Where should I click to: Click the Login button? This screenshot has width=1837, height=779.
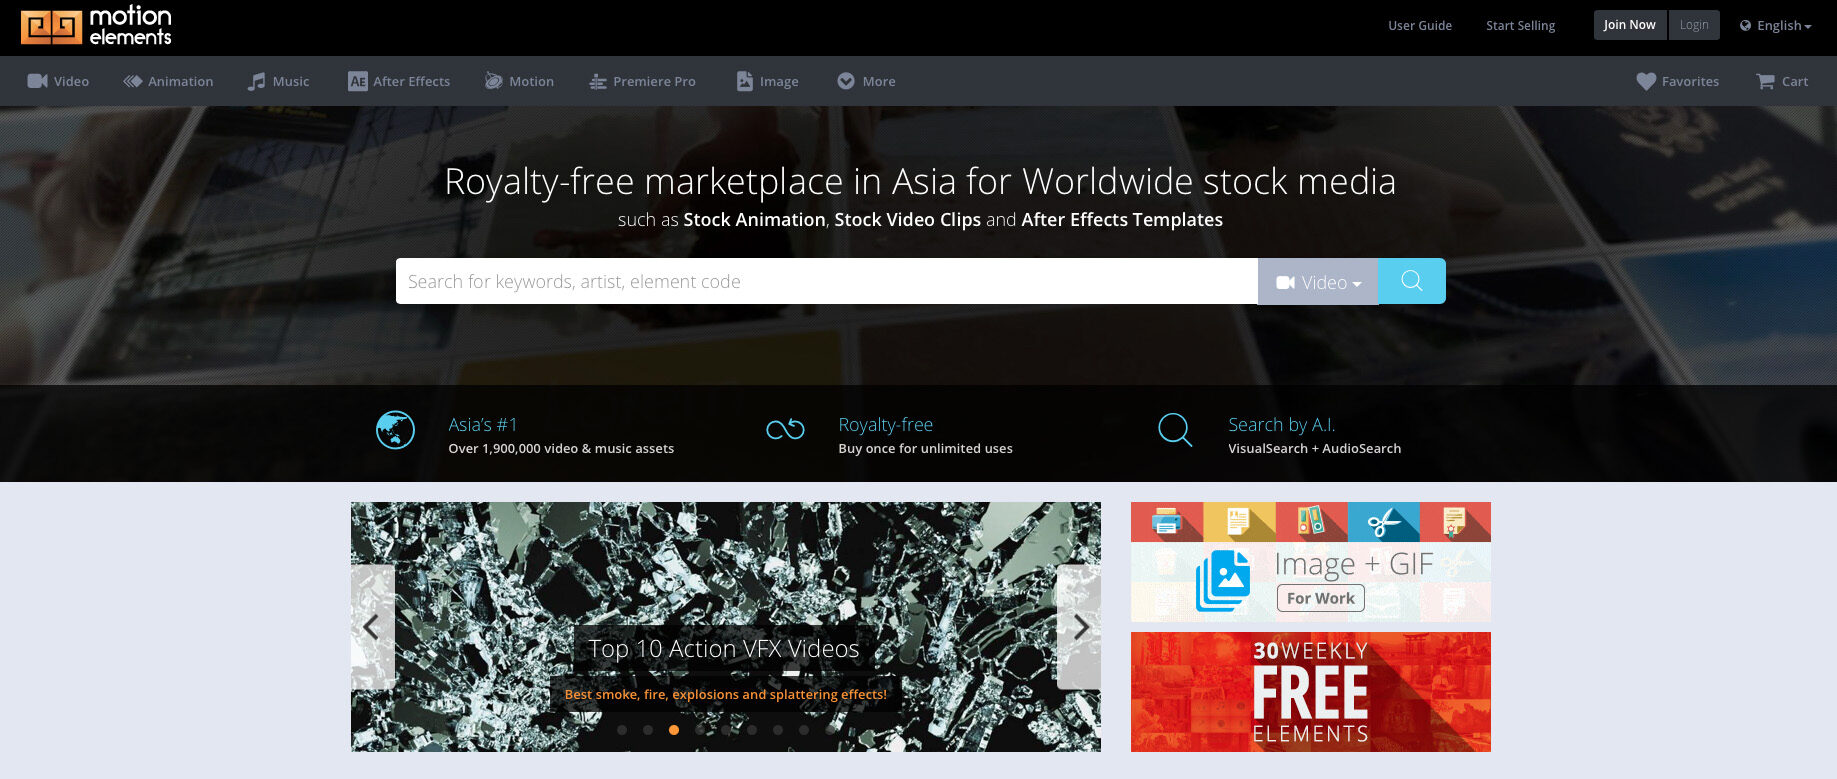coord(1694,25)
